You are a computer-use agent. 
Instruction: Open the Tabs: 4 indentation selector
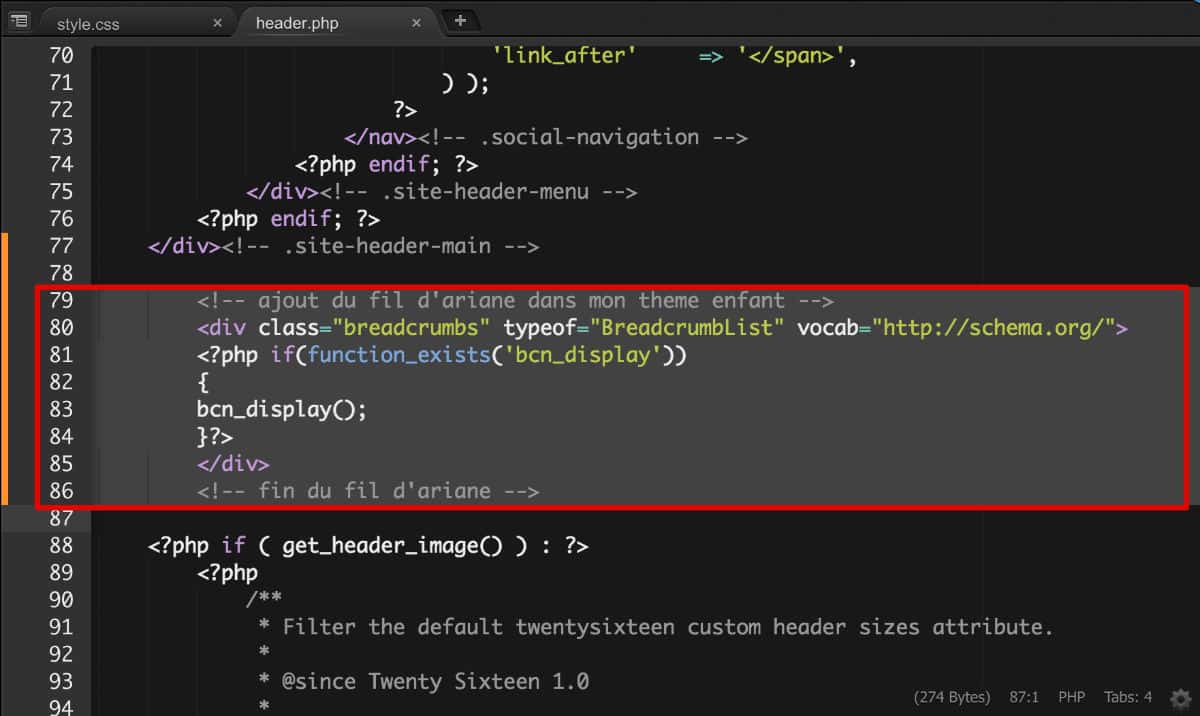[1128, 697]
